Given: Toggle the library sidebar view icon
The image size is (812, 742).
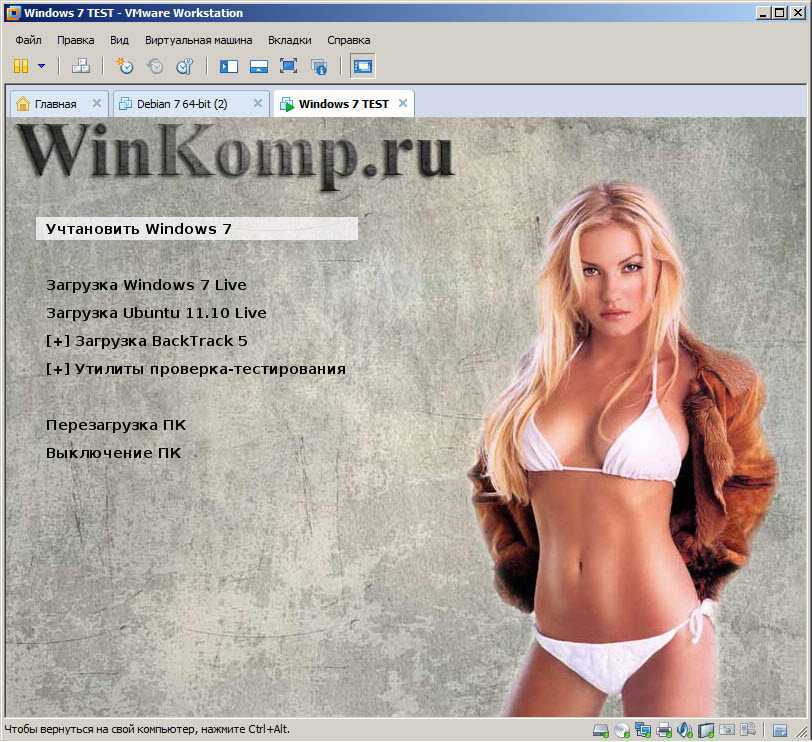Looking at the screenshot, I should [x=228, y=66].
